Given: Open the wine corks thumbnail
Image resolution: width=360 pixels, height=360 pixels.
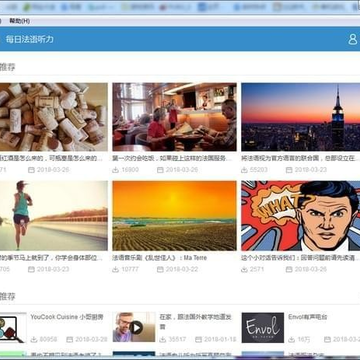Looking at the screenshot, I should tap(54, 117).
